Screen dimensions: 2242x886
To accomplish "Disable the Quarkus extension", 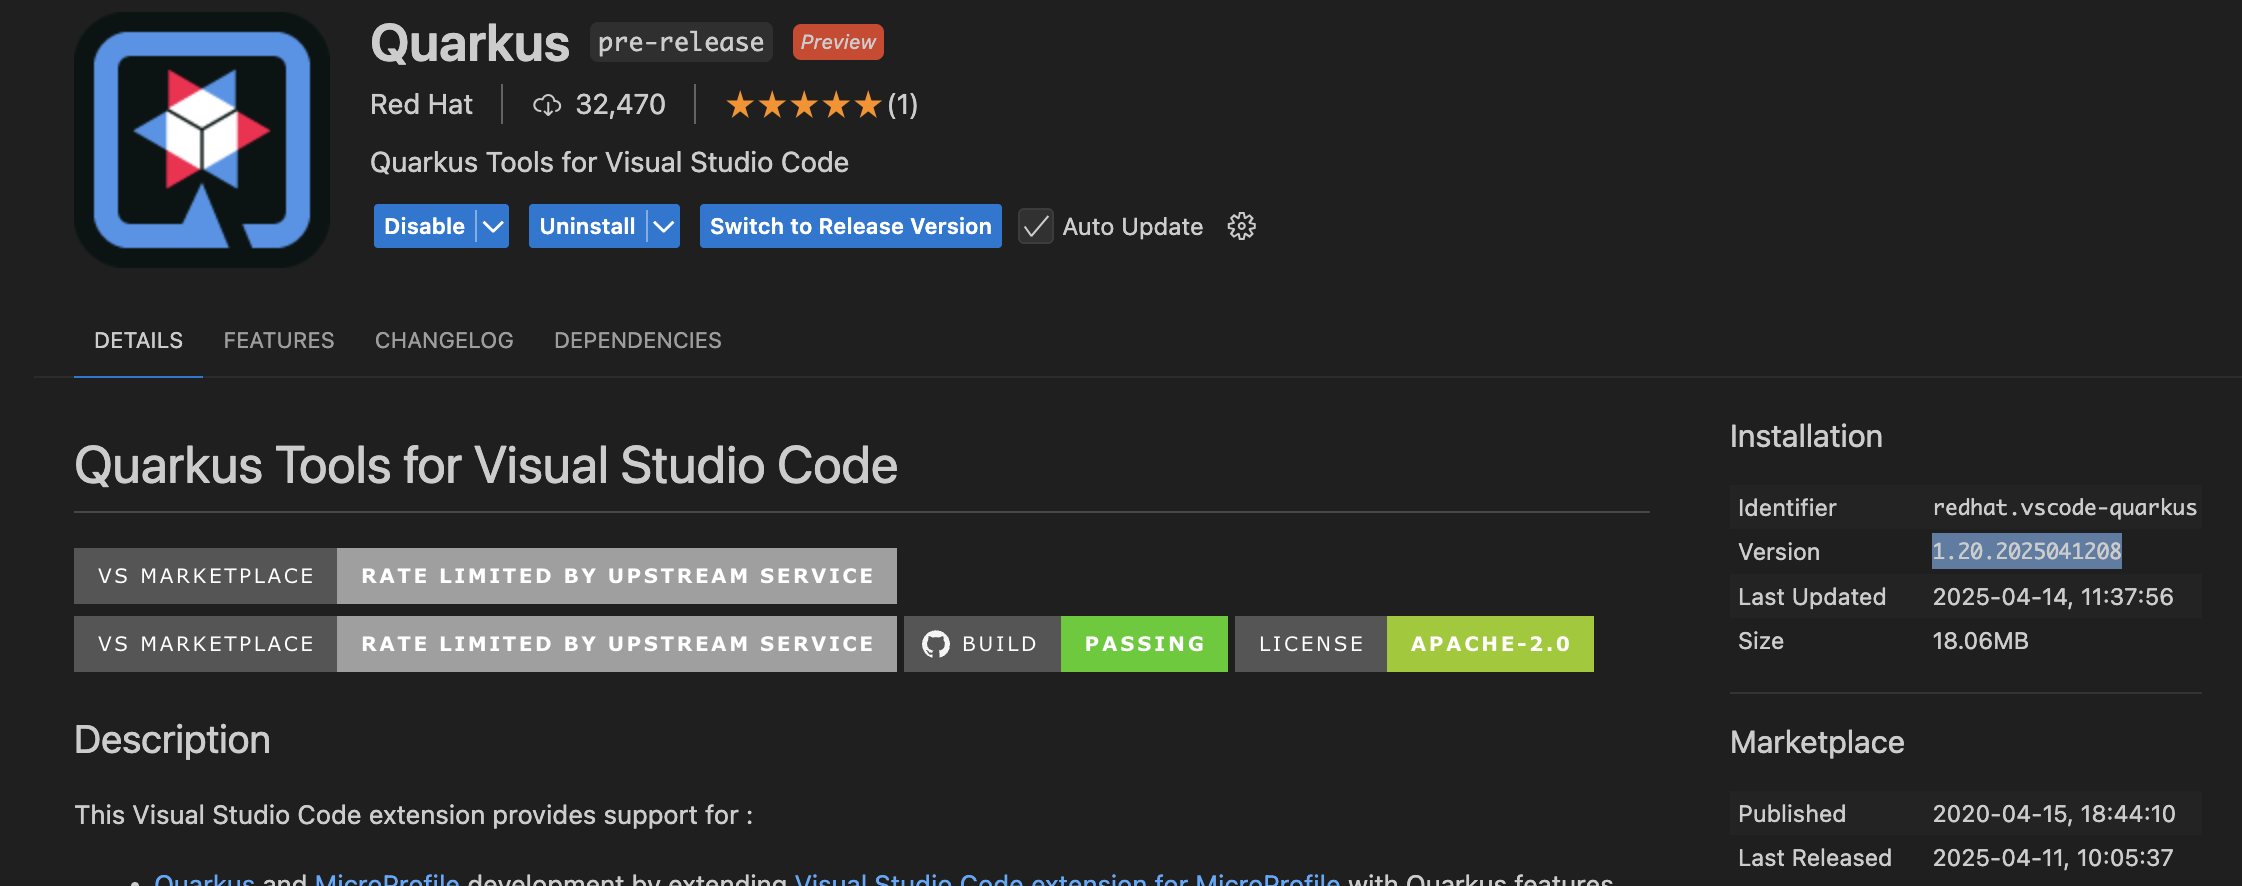I will pyautogui.click(x=424, y=227).
